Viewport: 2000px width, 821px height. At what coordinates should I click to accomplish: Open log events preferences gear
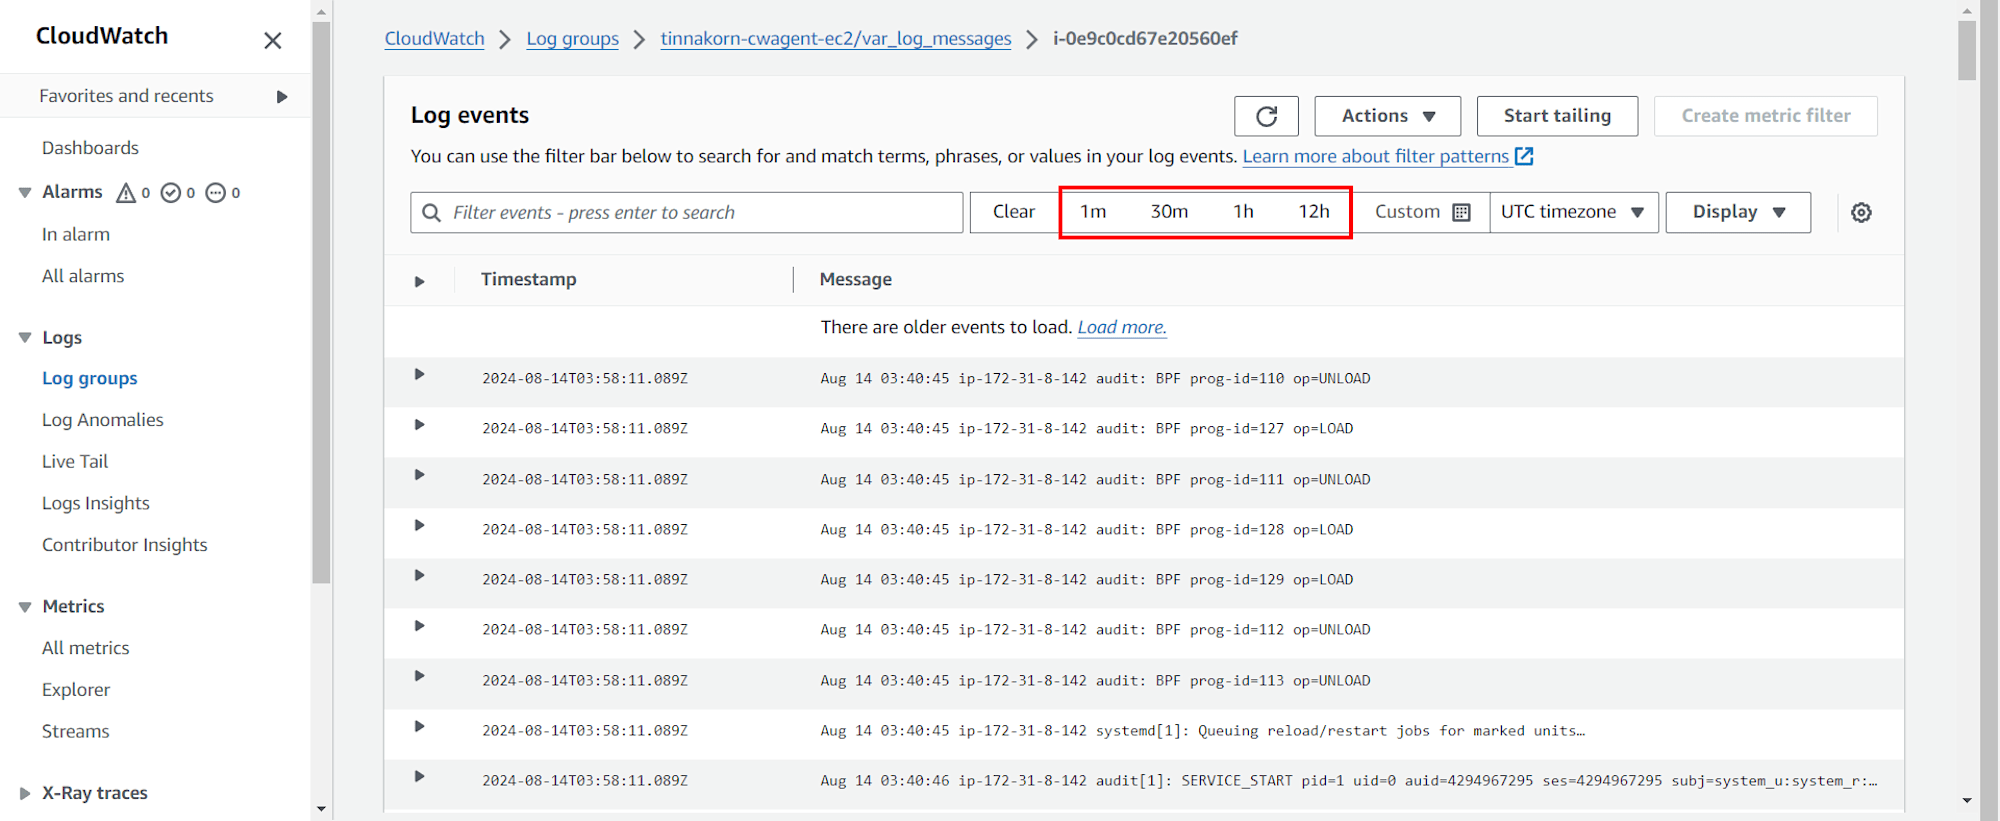(x=1861, y=212)
